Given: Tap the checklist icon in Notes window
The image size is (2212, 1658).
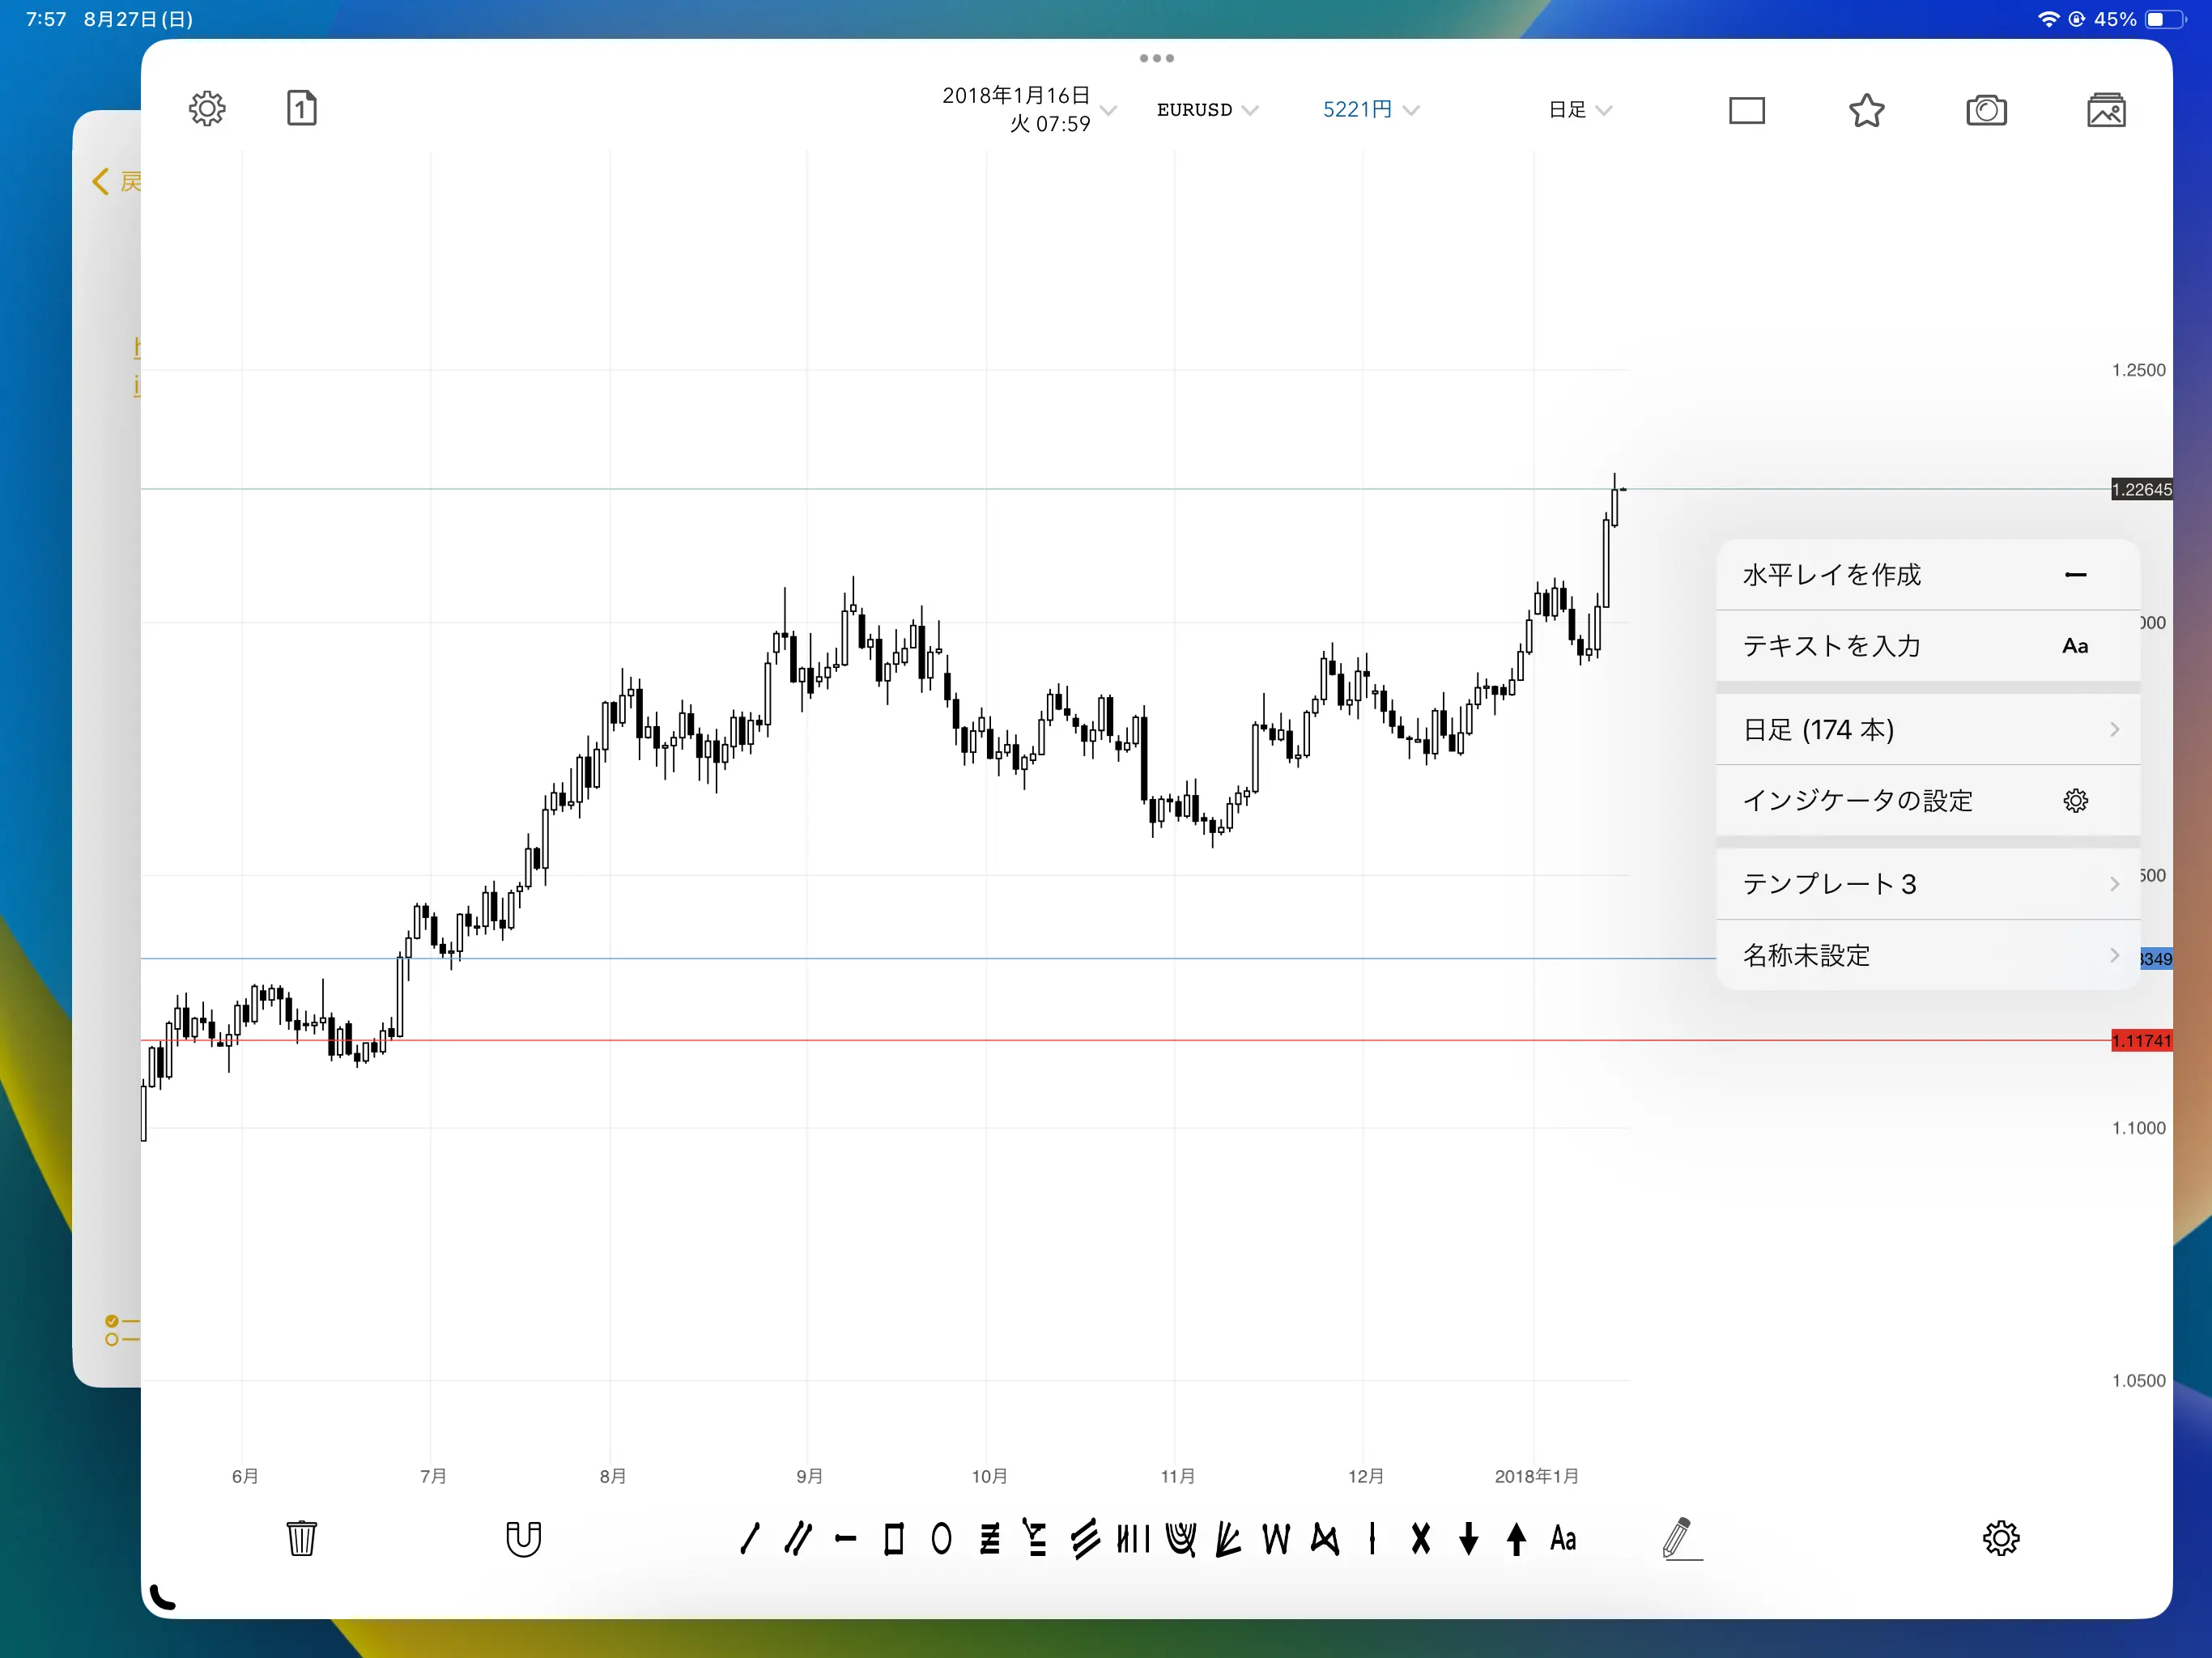Looking at the screenshot, I should coord(122,1330).
